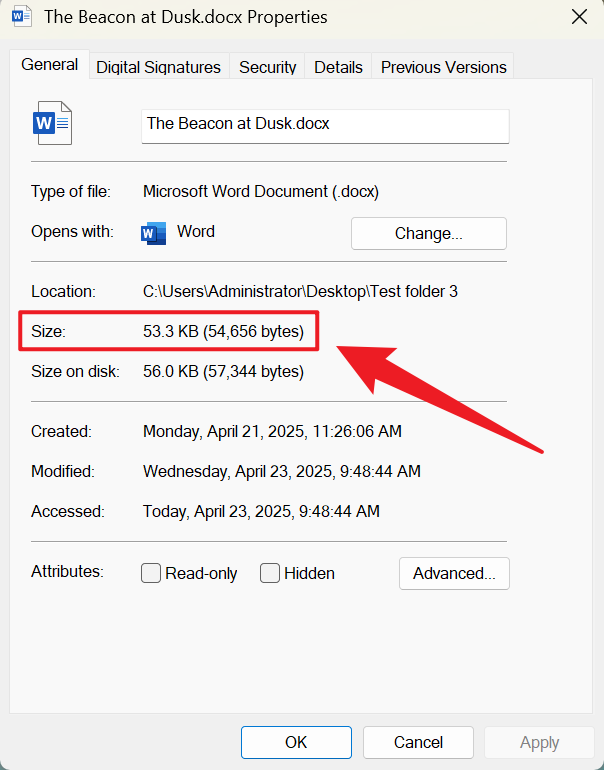Enable the Read-only checkbox
Viewport: 604px width, 770px height.
[151, 573]
